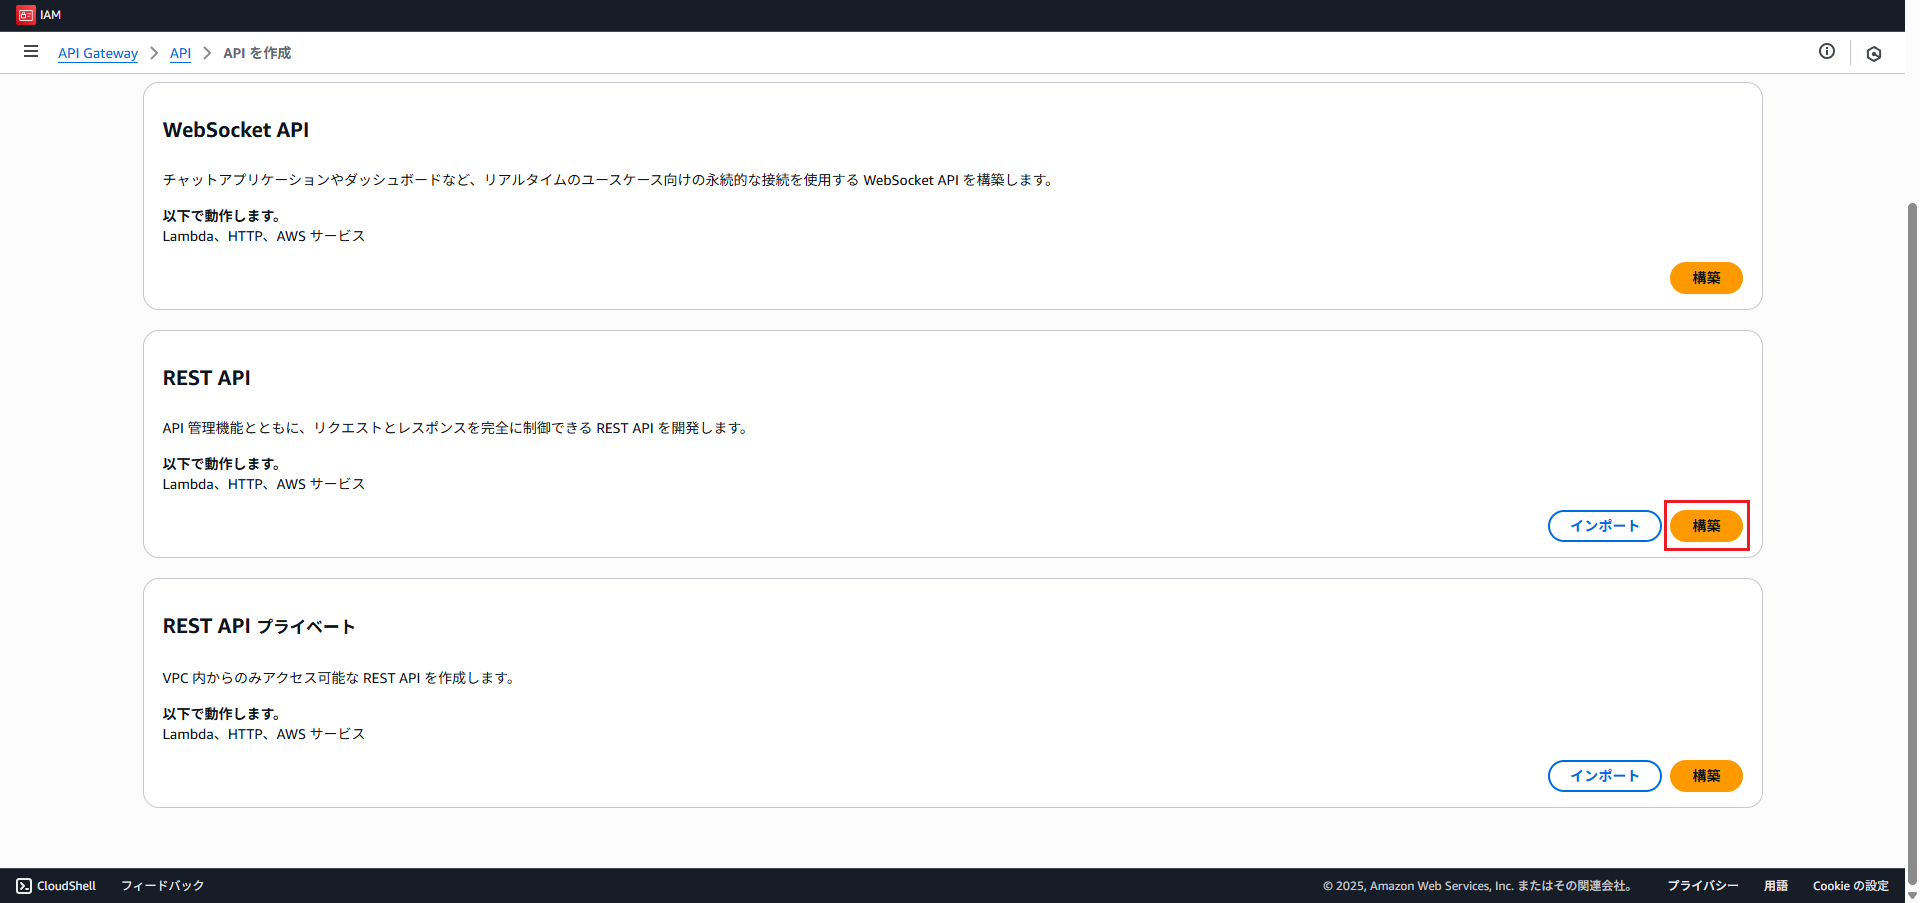Click 構築 for the REST API card

point(1706,526)
